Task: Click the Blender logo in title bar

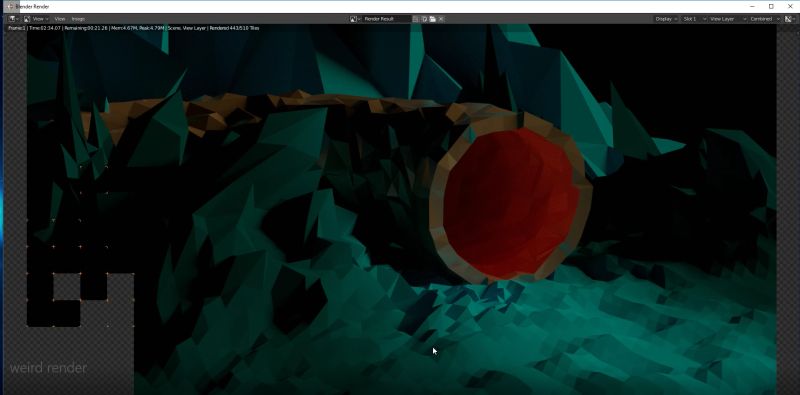Action: (x=9, y=7)
